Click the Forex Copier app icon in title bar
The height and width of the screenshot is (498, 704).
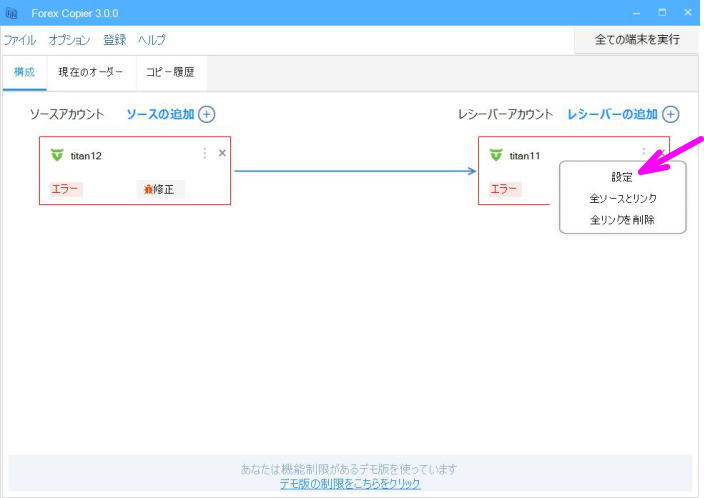tap(11, 13)
